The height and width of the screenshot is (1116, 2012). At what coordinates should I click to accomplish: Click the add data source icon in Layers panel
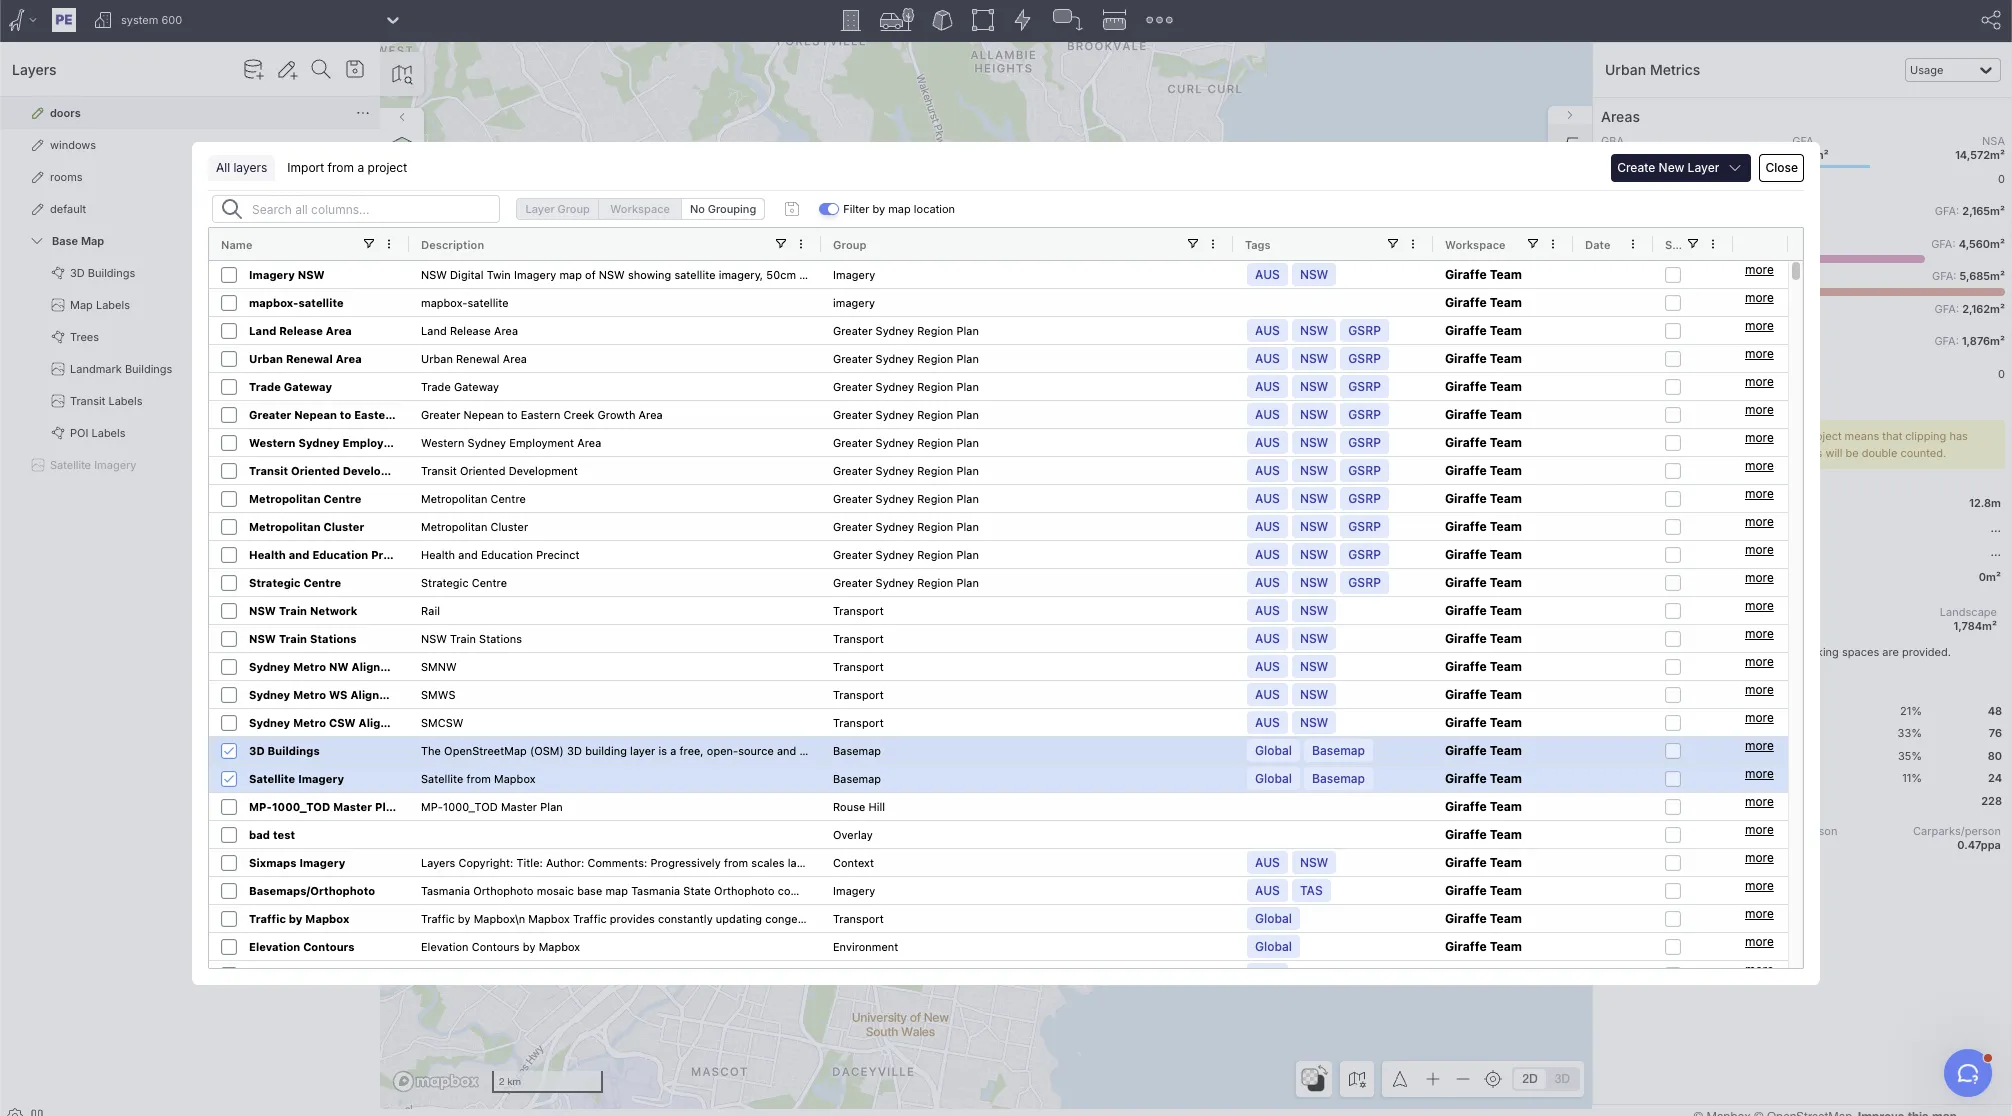click(x=253, y=69)
